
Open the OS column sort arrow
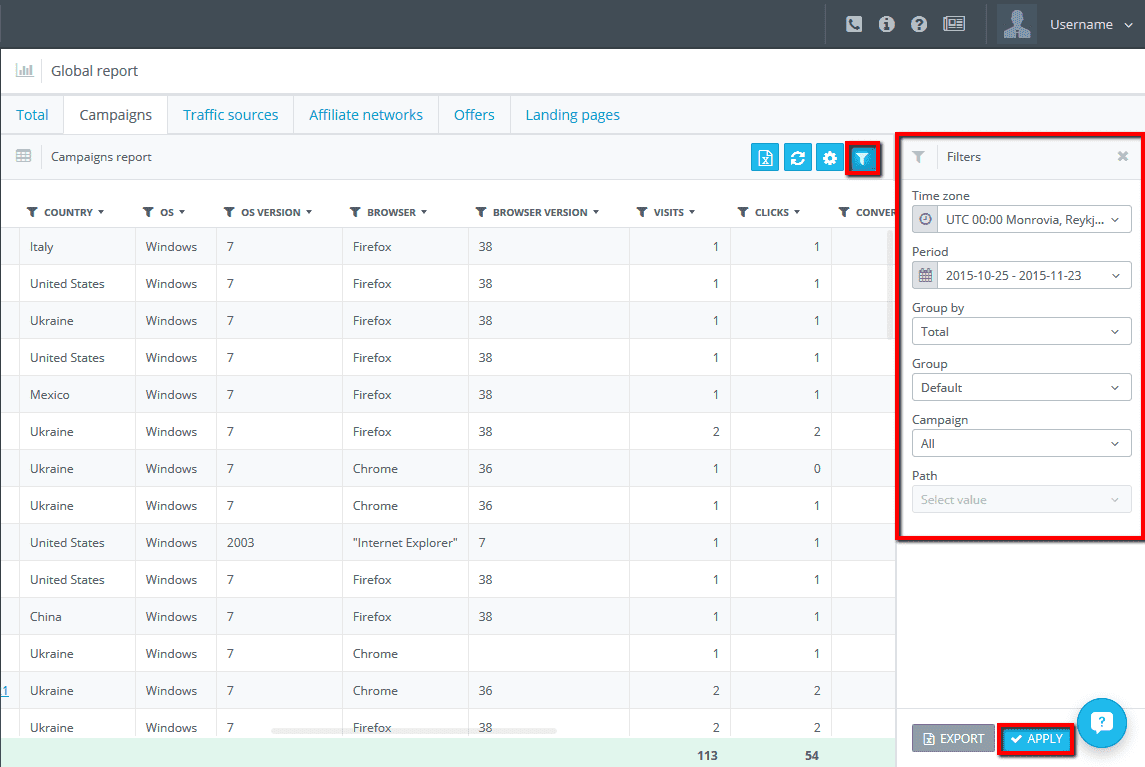[182, 212]
